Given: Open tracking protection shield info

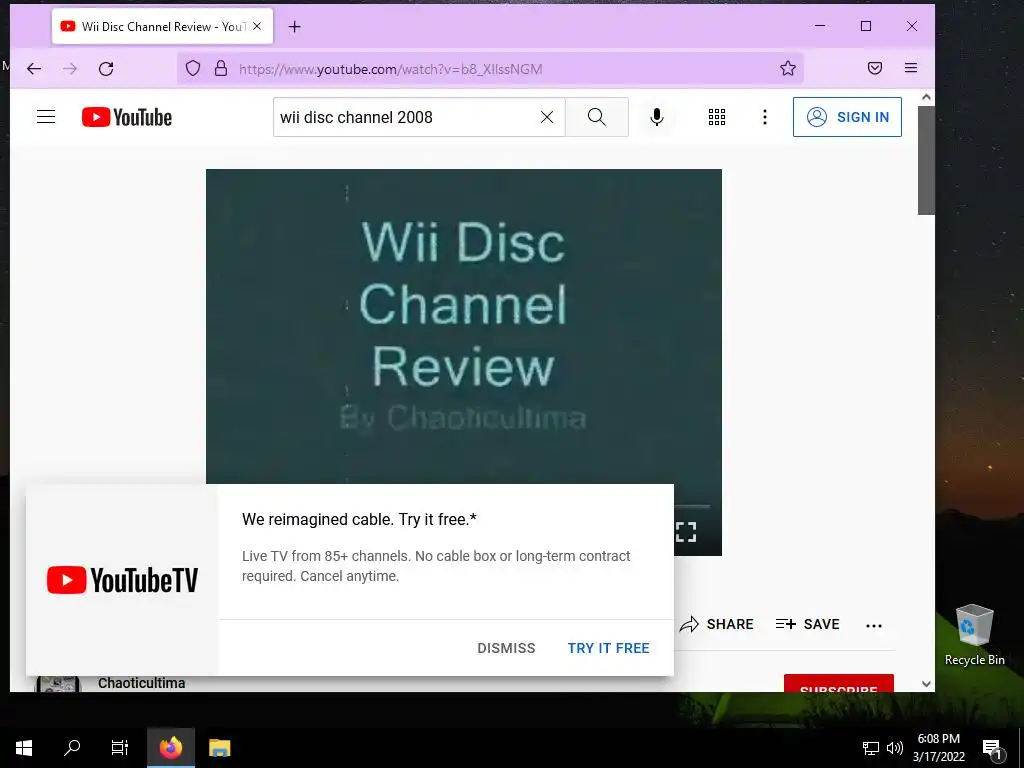Looking at the screenshot, I should click(x=193, y=69).
